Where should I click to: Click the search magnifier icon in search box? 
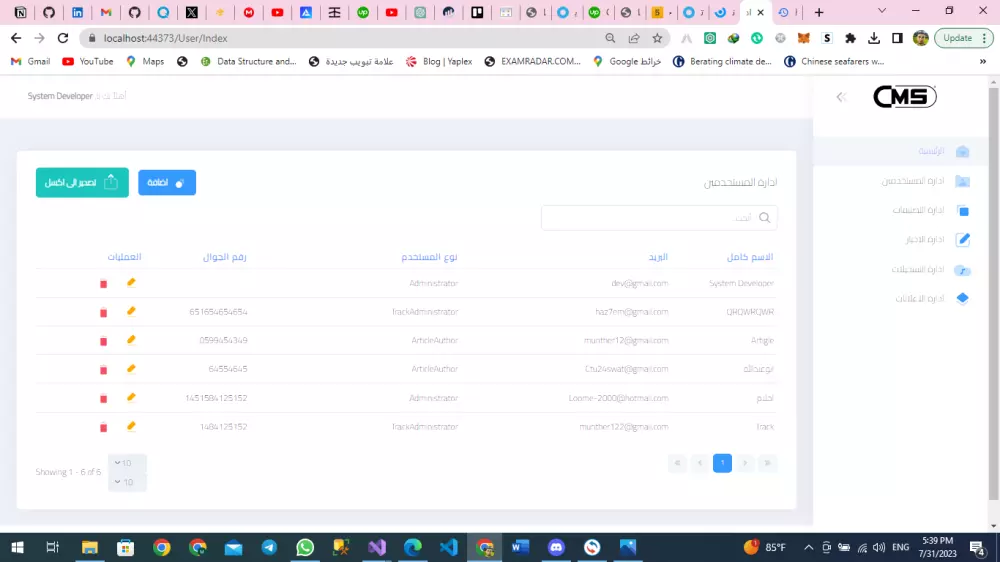point(764,218)
